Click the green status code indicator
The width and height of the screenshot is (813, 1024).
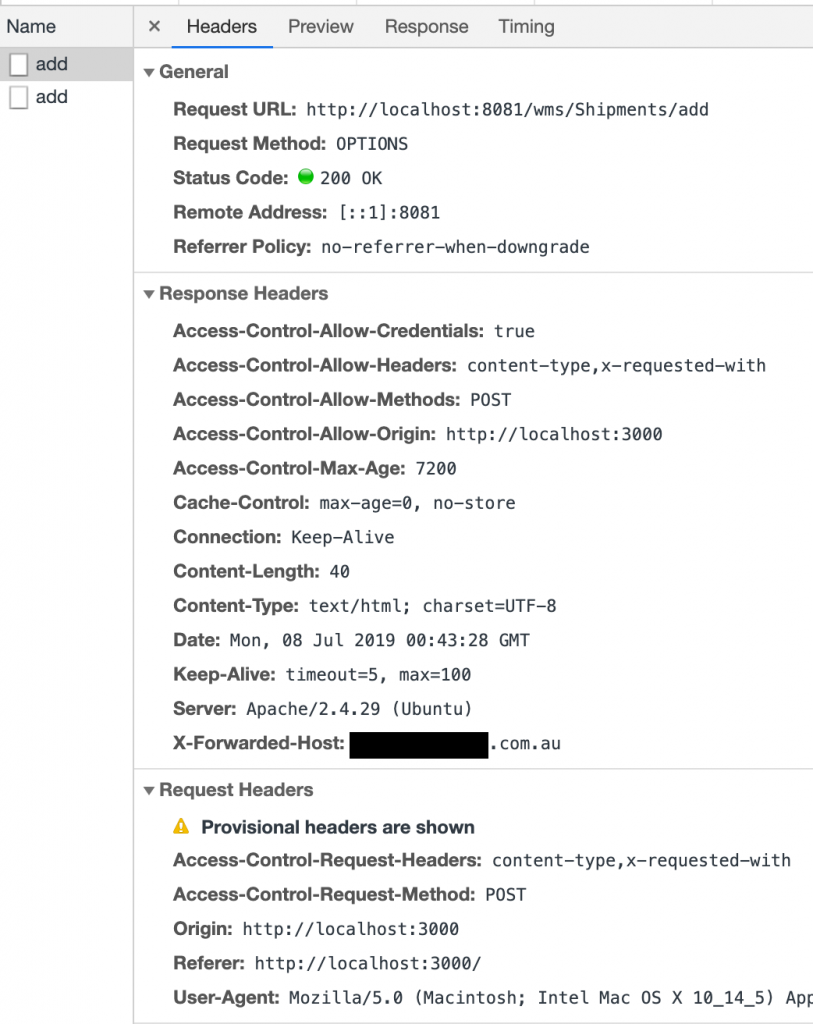coord(306,176)
